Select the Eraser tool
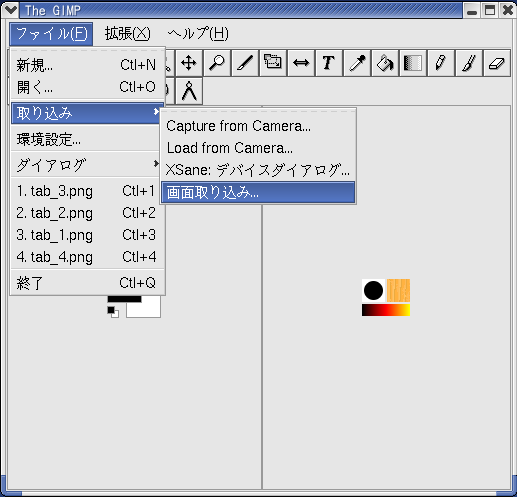This screenshot has width=517, height=497. 497,63
